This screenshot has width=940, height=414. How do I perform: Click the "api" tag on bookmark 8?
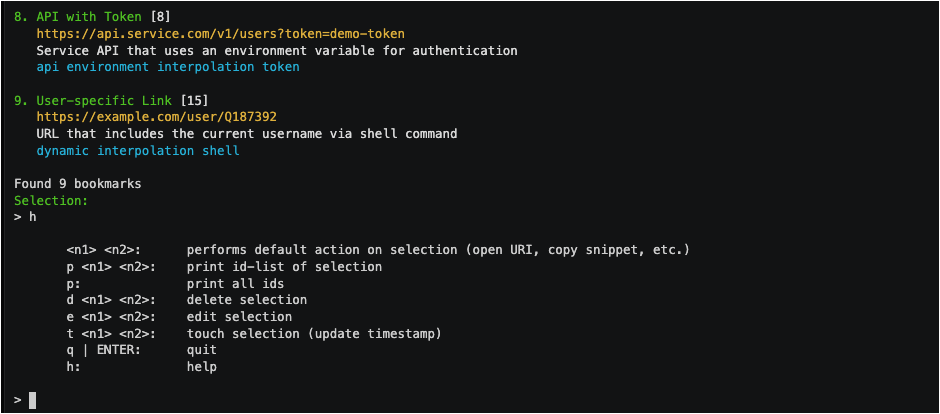(x=48, y=67)
